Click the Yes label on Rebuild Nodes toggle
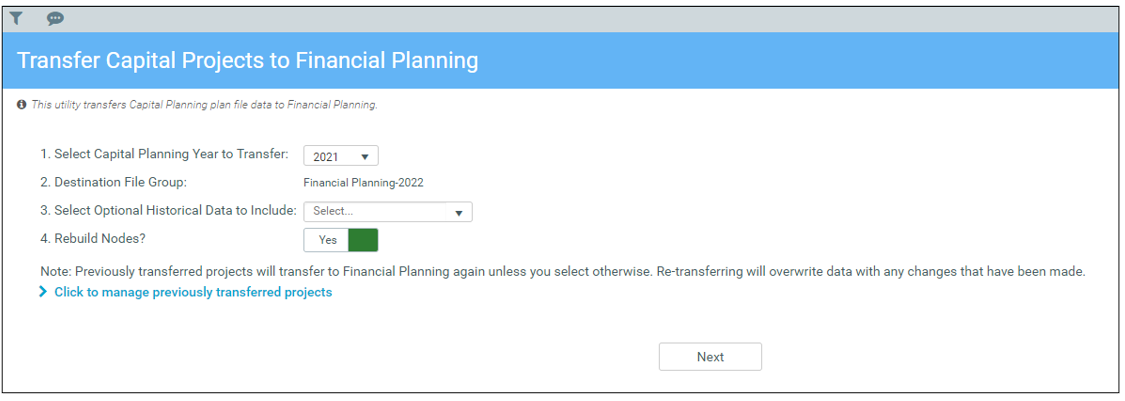The image size is (1125, 401). (327, 240)
